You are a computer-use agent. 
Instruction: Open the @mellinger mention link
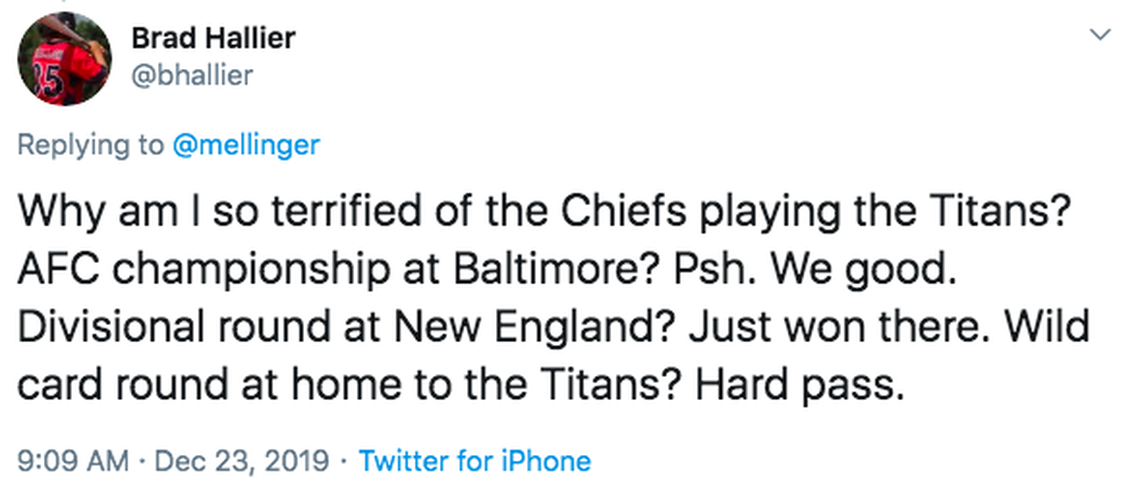pyautogui.click(x=246, y=144)
